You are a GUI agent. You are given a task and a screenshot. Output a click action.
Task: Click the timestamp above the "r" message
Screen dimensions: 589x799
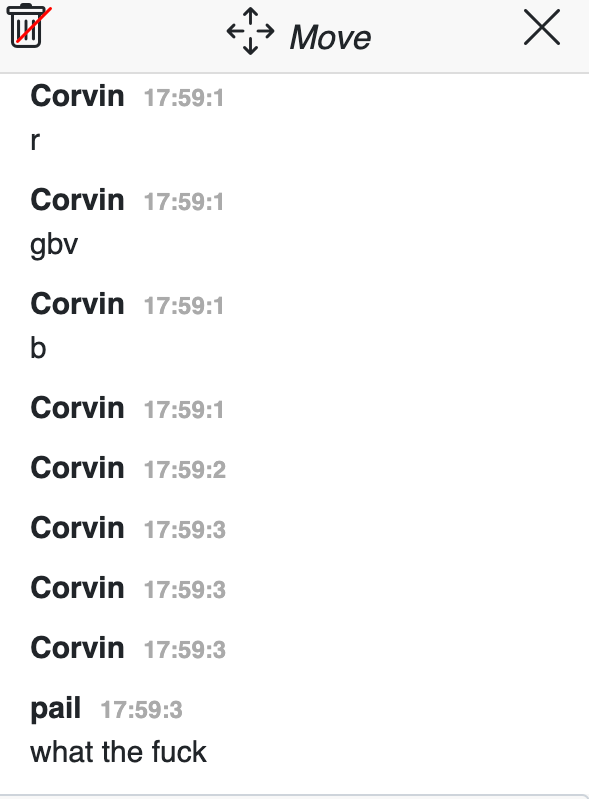coord(183,98)
